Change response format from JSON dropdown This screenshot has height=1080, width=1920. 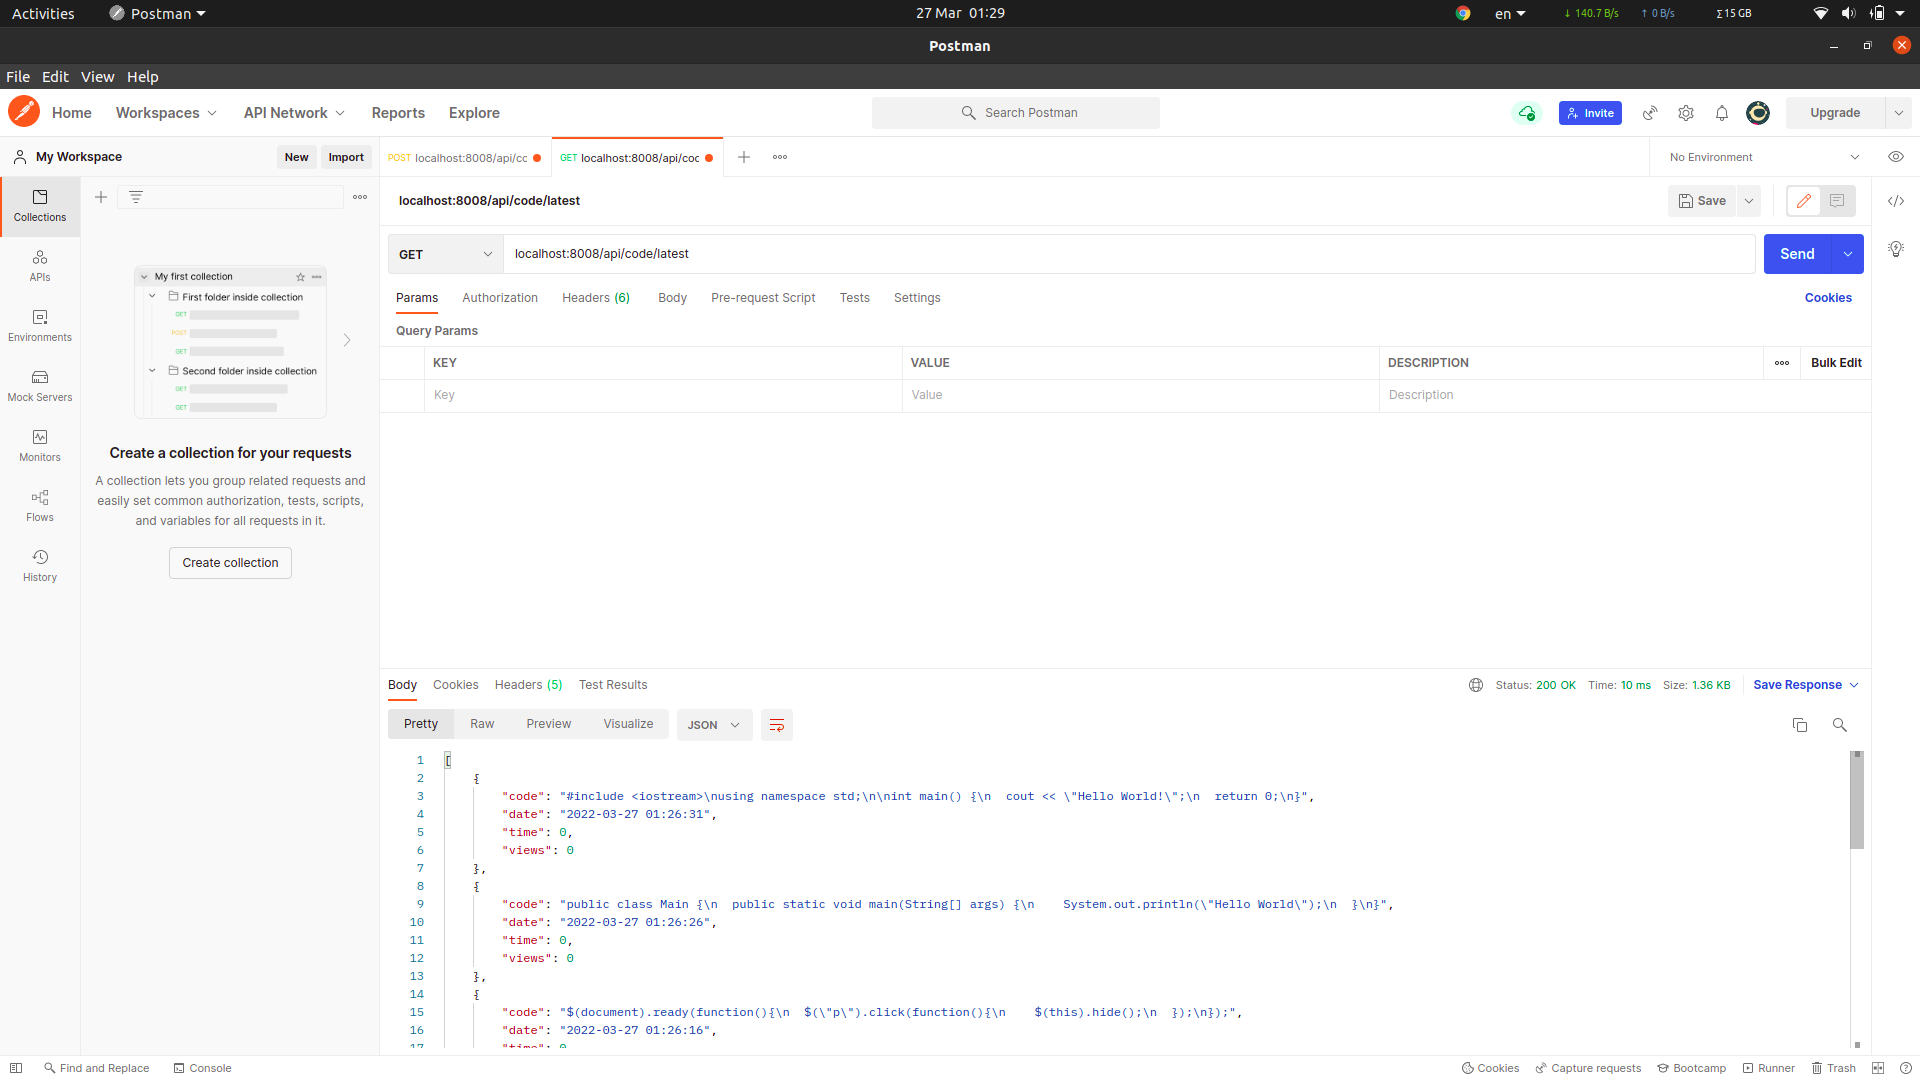(713, 725)
